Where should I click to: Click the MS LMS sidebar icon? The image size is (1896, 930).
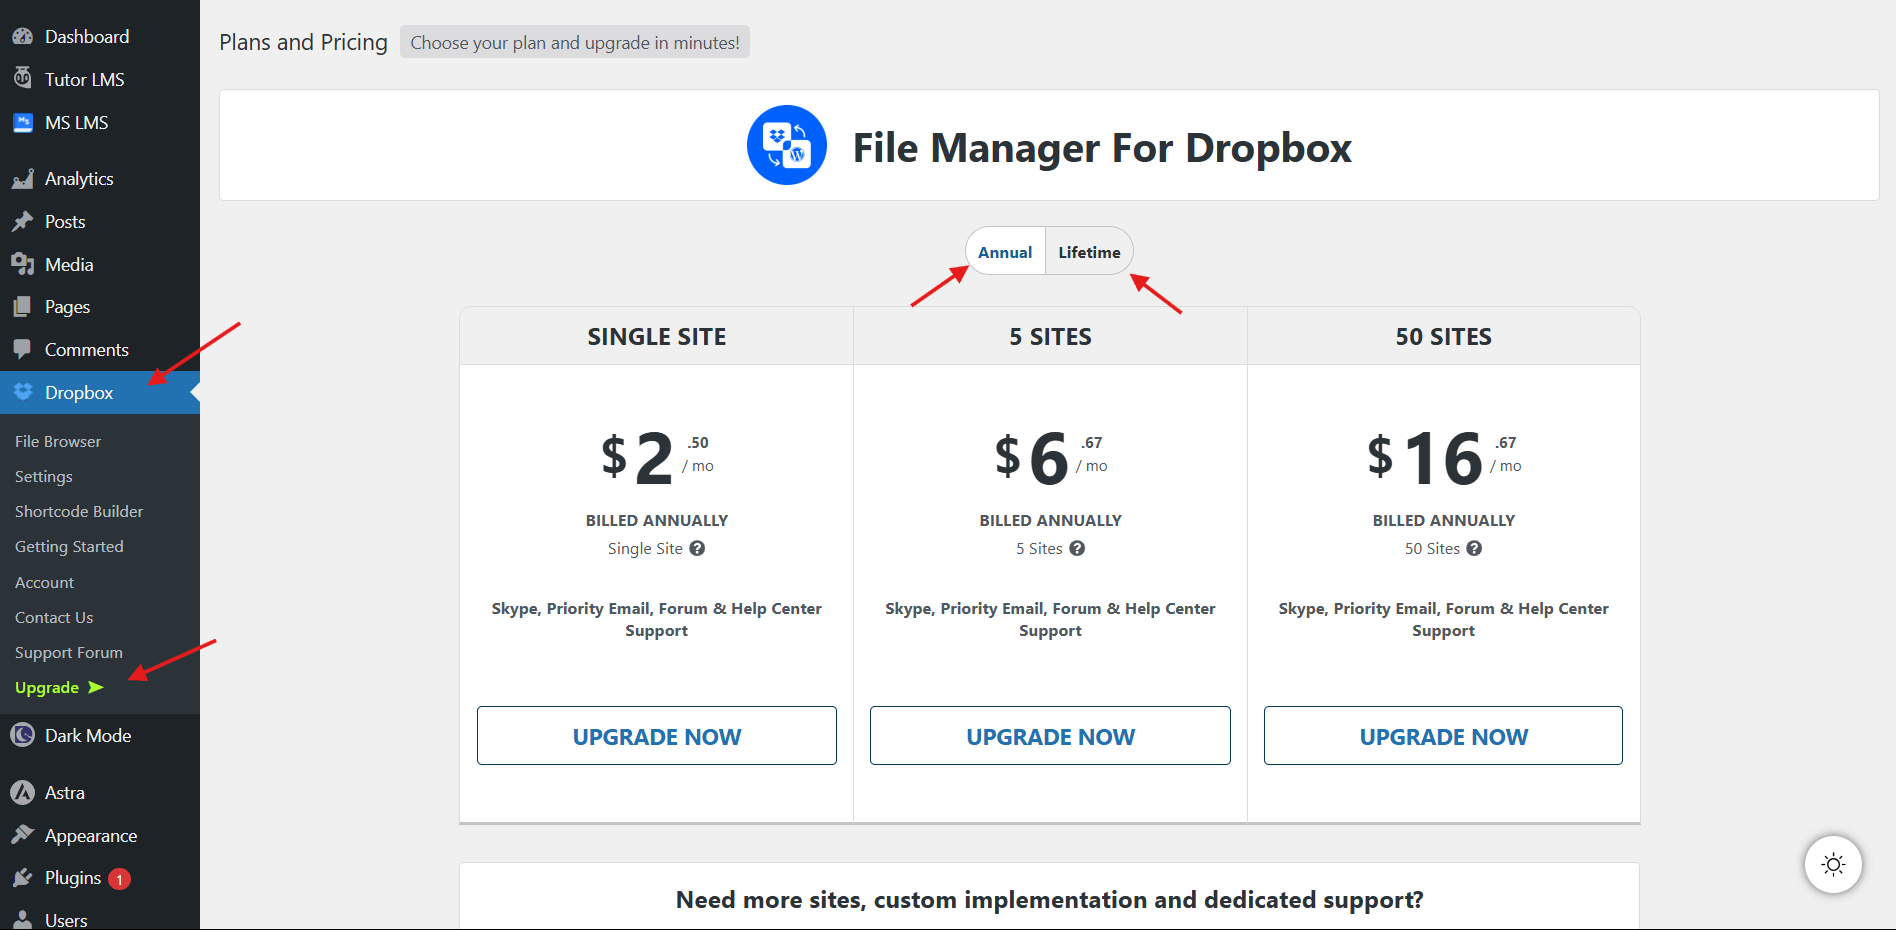pos(22,123)
